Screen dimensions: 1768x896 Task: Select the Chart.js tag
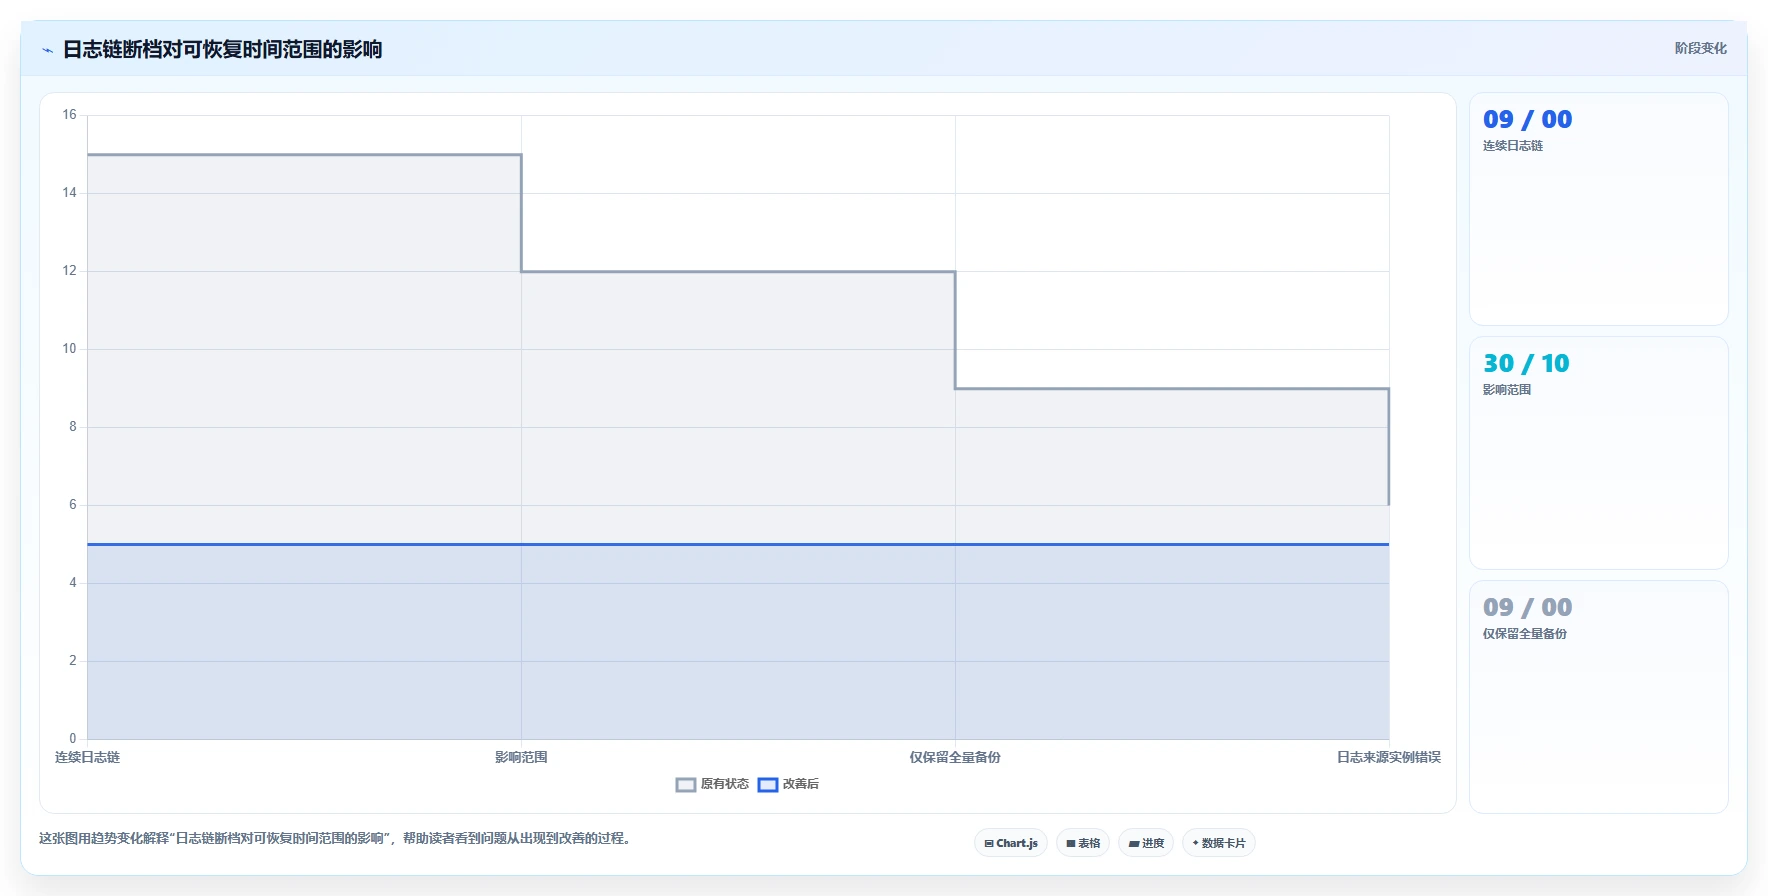coord(1011,843)
